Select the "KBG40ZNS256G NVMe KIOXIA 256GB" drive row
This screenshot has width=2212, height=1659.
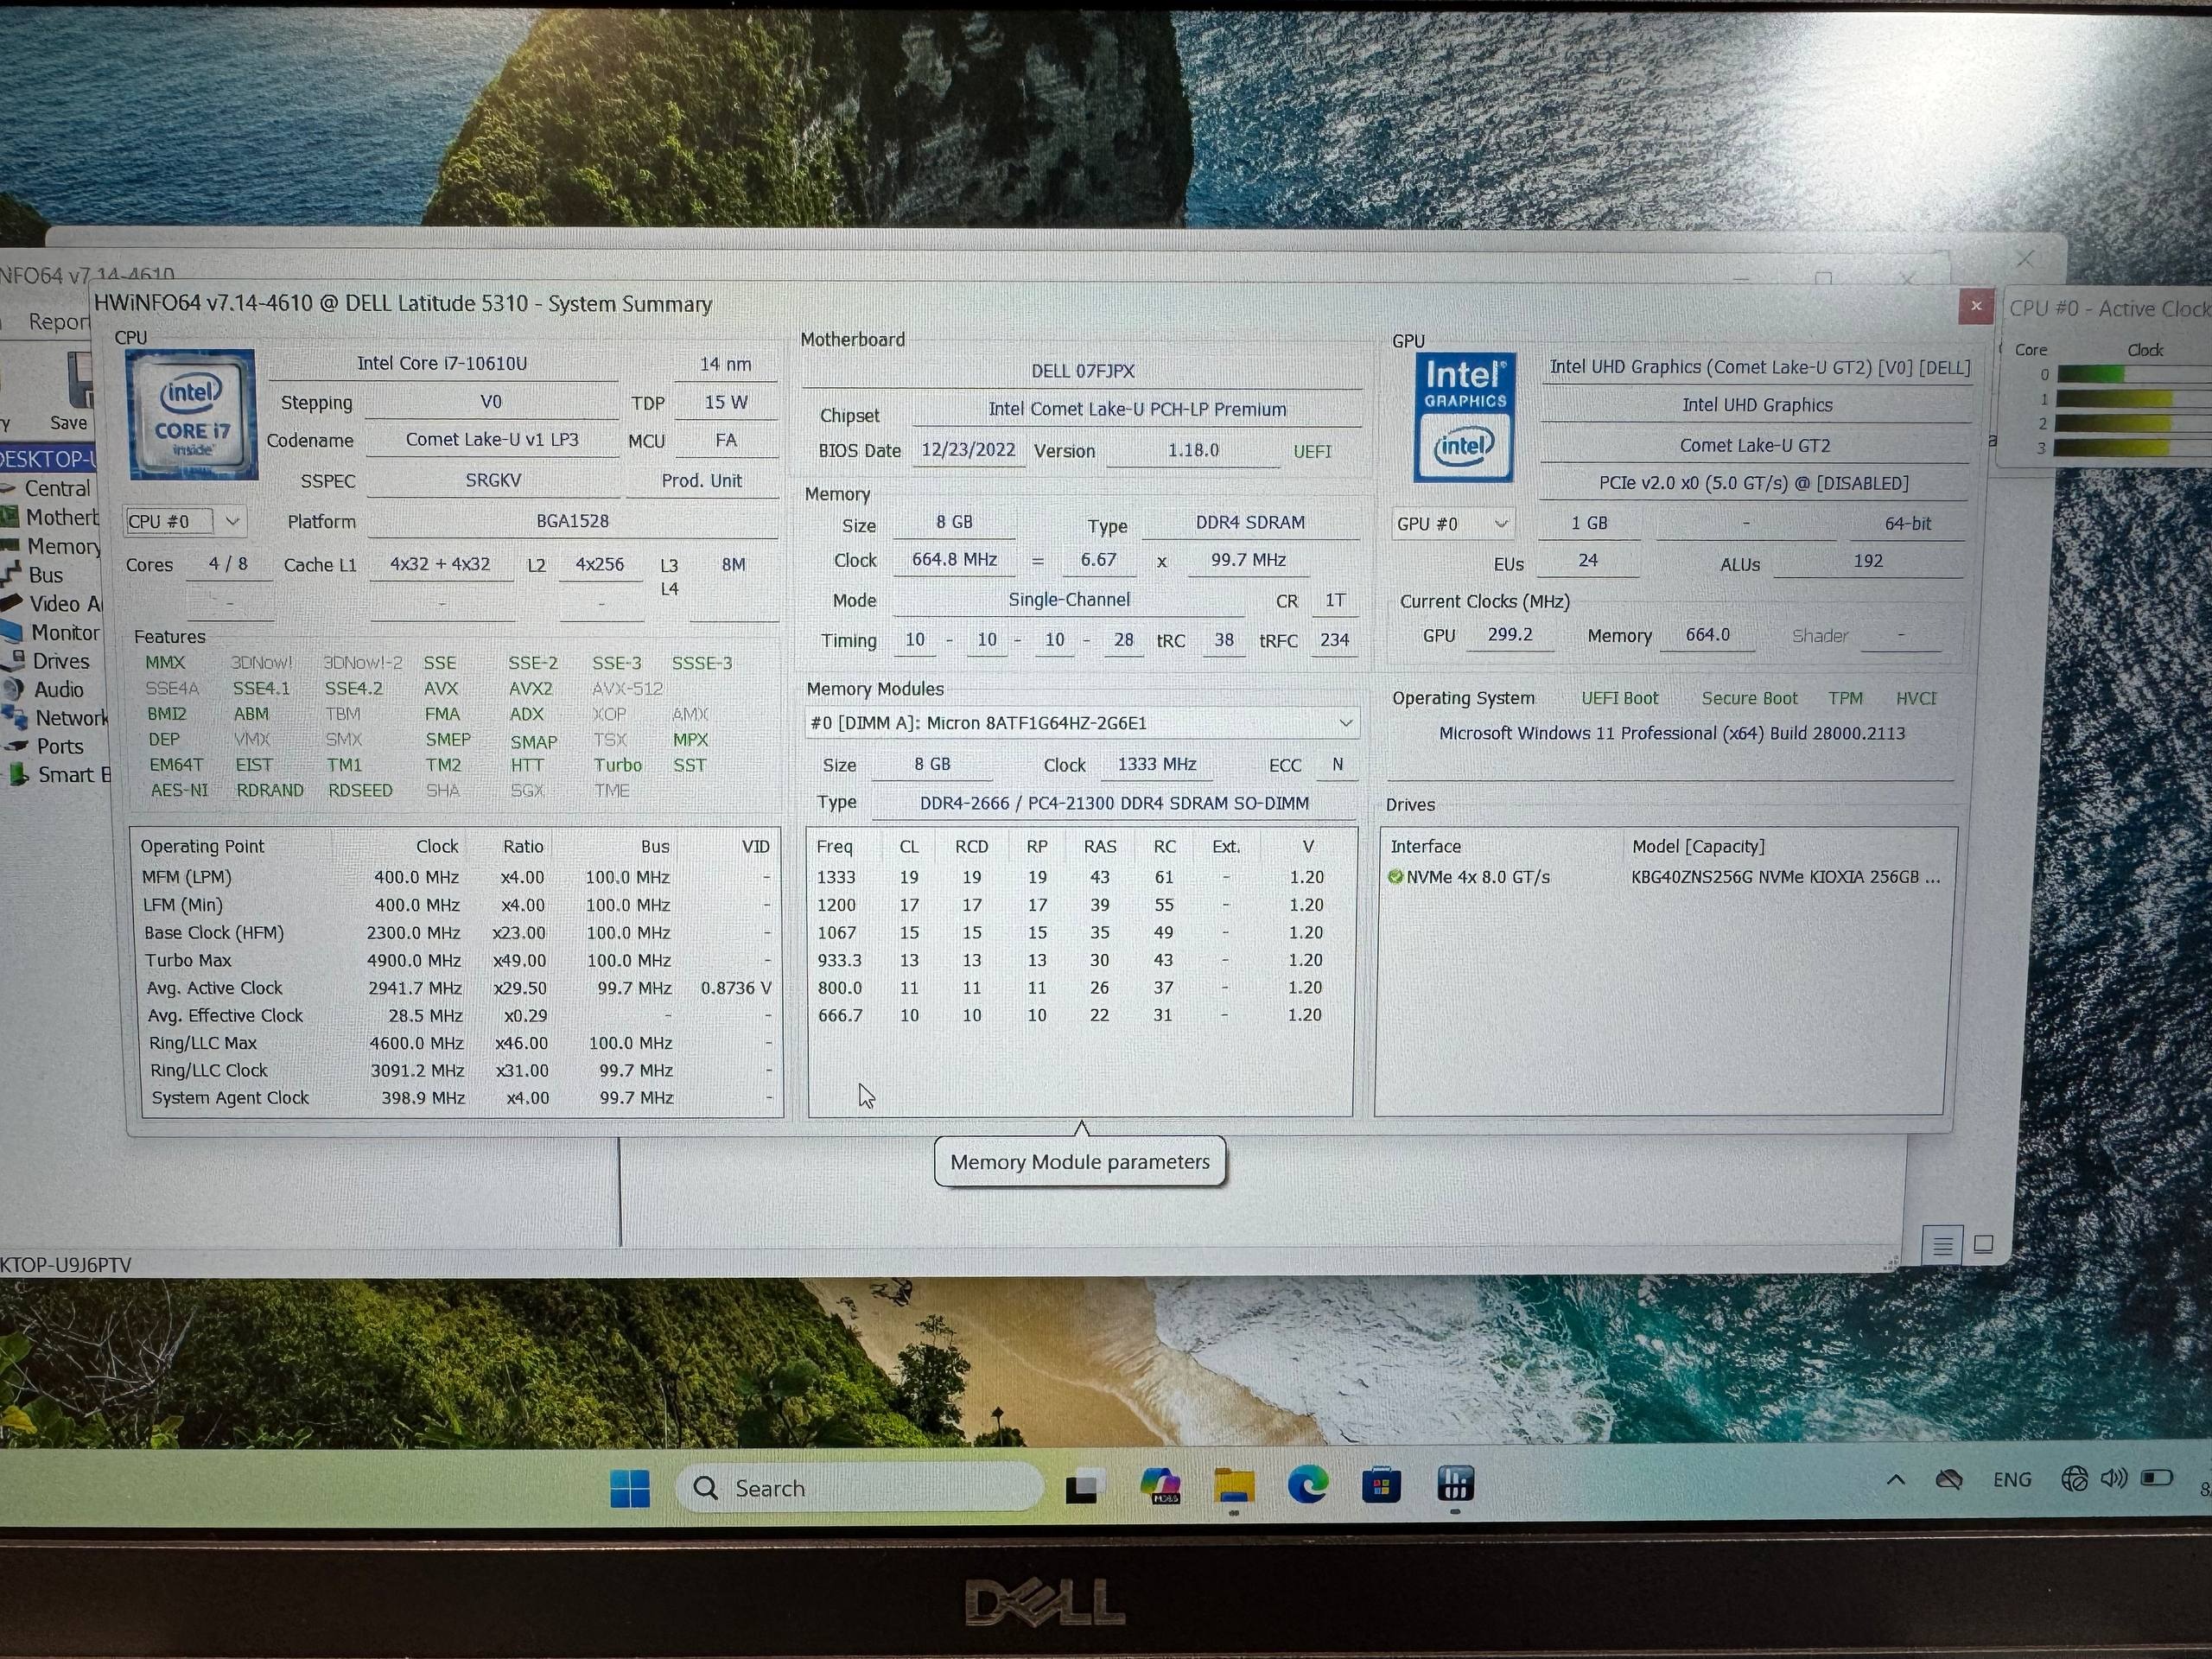click(x=1664, y=878)
